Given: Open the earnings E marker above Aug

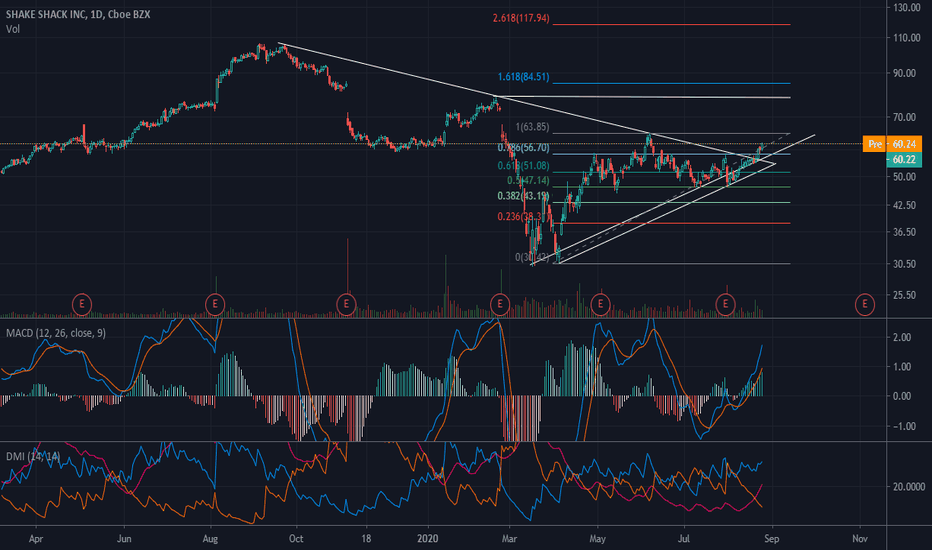Looking at the screenshot, I should pyautogui.click(x=215, y=304).
